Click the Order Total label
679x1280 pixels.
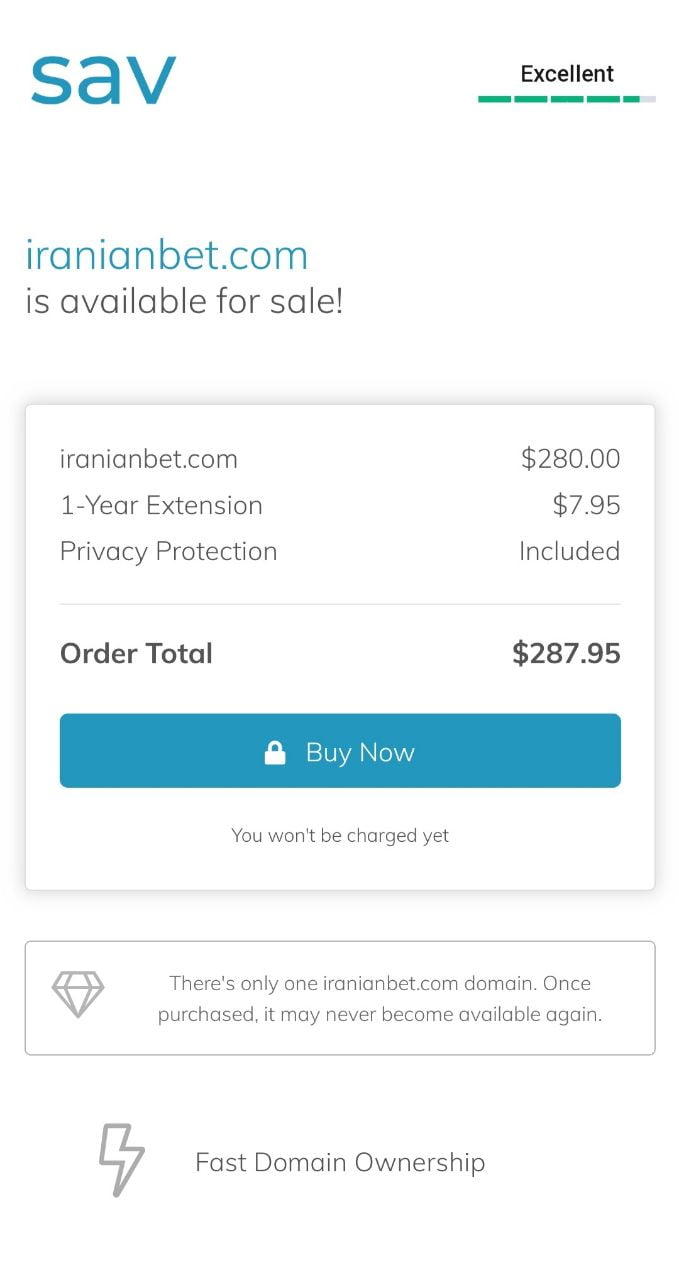tap(136, 654)
